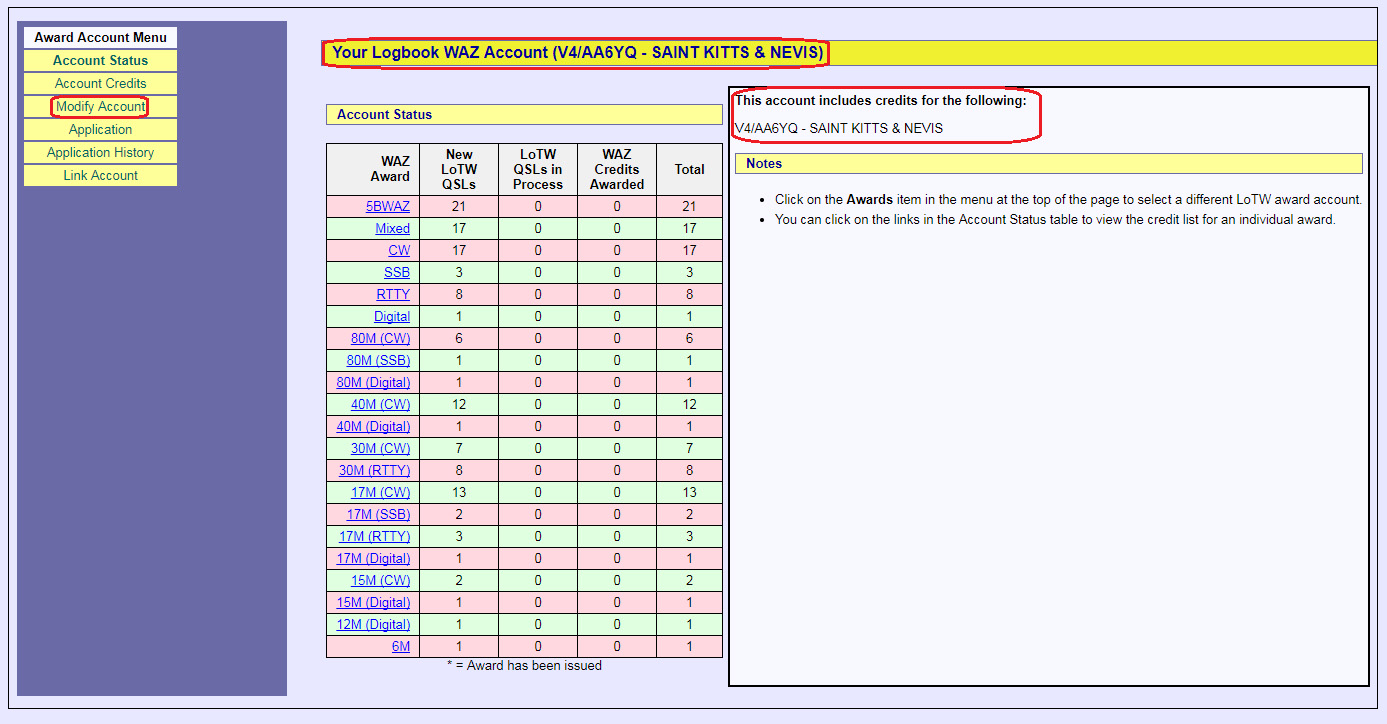Open Account Credits in sidebar menu
This screenshot has height=724, width=1387.
coord(100,84)
